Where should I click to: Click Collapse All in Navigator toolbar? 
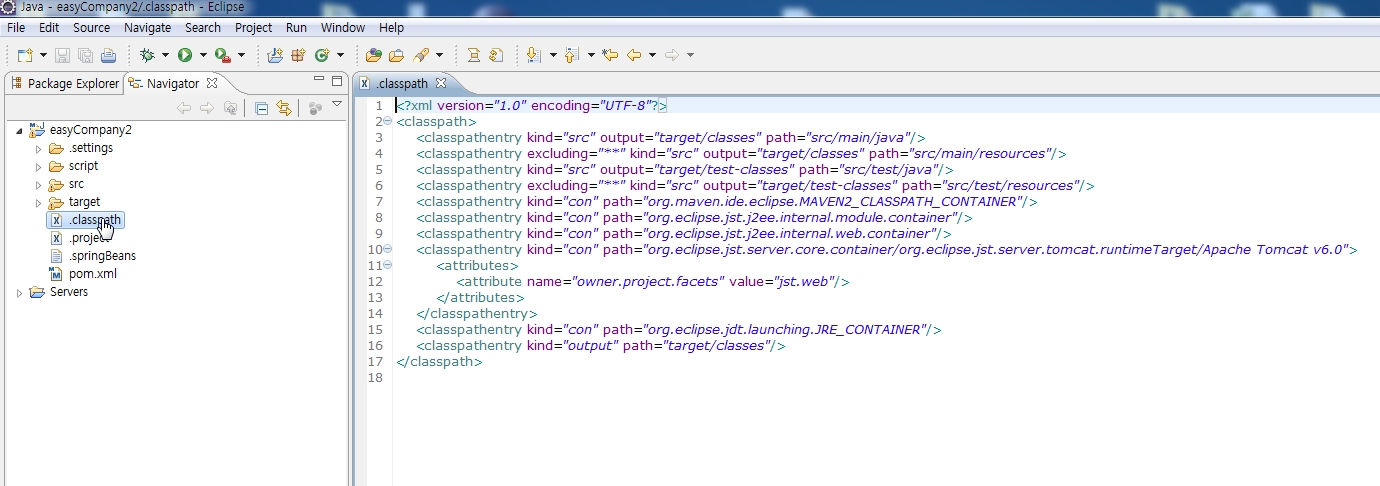(x=261, y=109)
